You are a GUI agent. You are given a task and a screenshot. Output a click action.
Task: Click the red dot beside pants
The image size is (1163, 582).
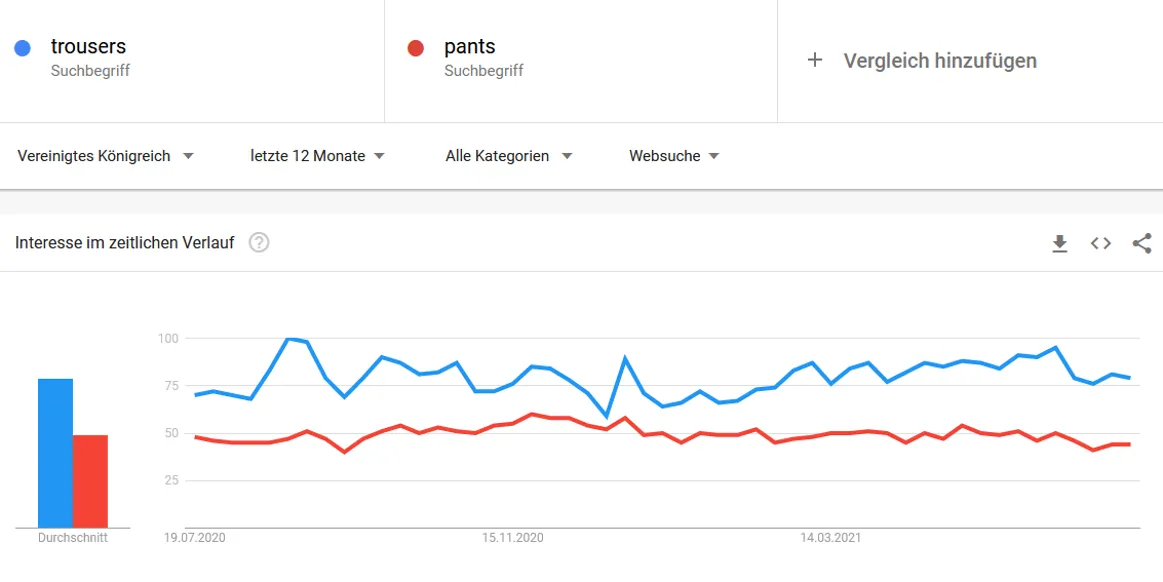(x=415, y=48)
